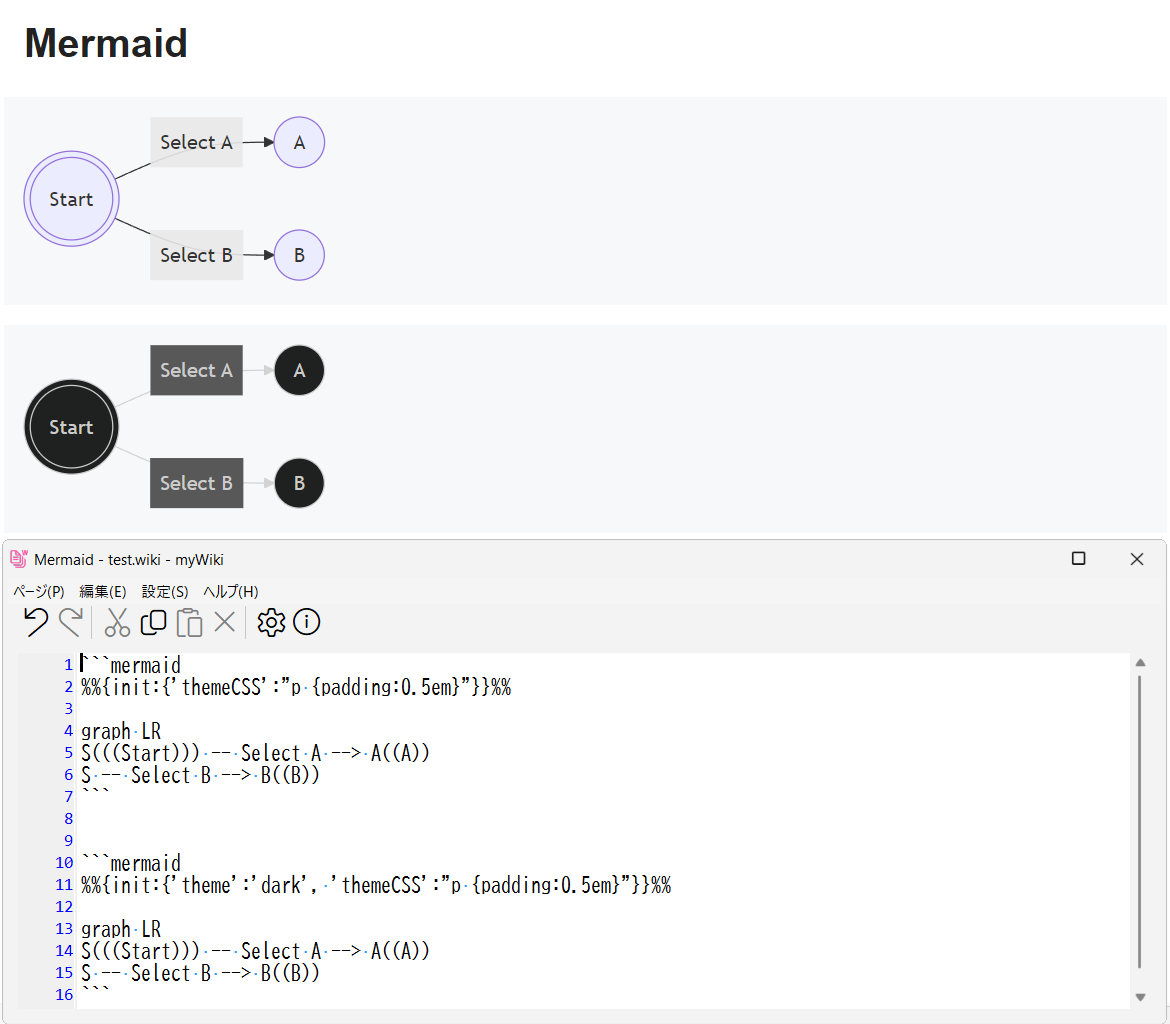The height and width of the screenshot is (1024, 1170).
Task: Open settings via the gear icon
Action: point(271,622)
